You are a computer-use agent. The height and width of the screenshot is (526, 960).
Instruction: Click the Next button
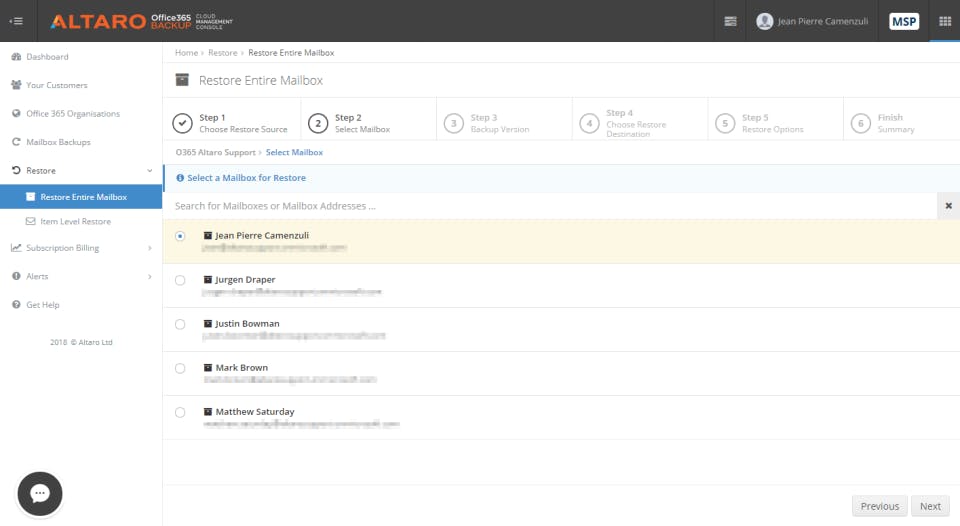(x=930, y=506)
